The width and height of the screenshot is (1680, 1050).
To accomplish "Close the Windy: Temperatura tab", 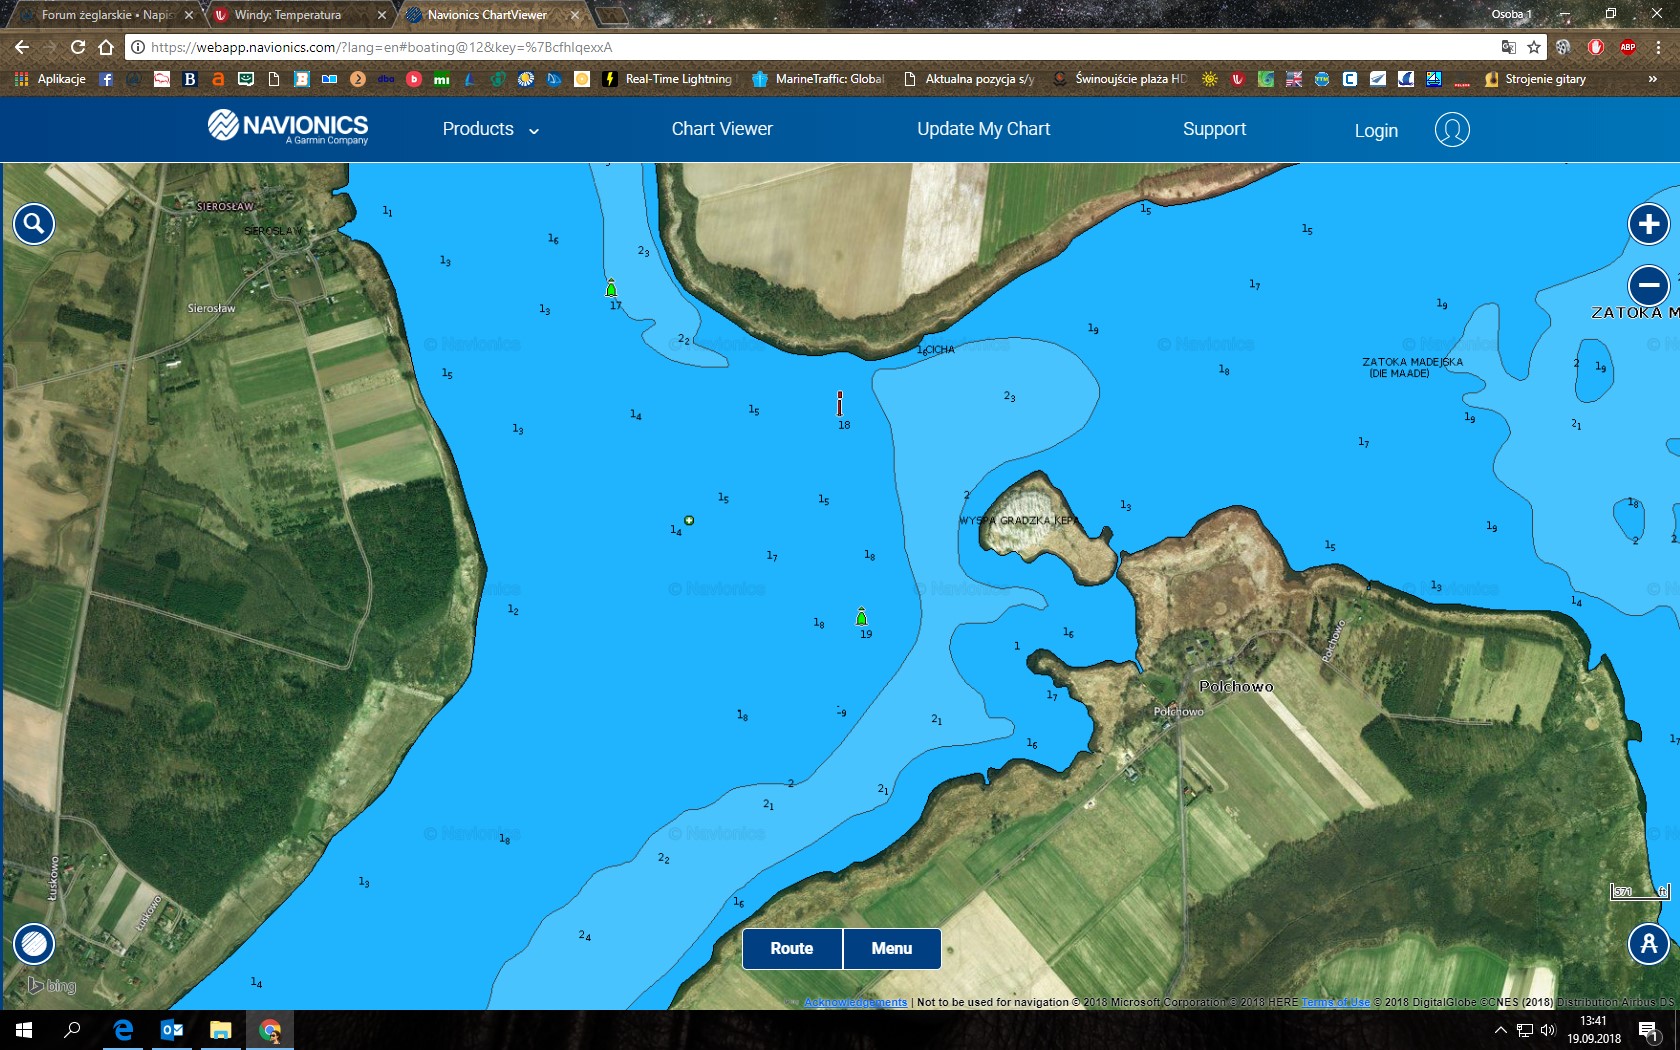I will pyautogui.click(x=382, y=15).
